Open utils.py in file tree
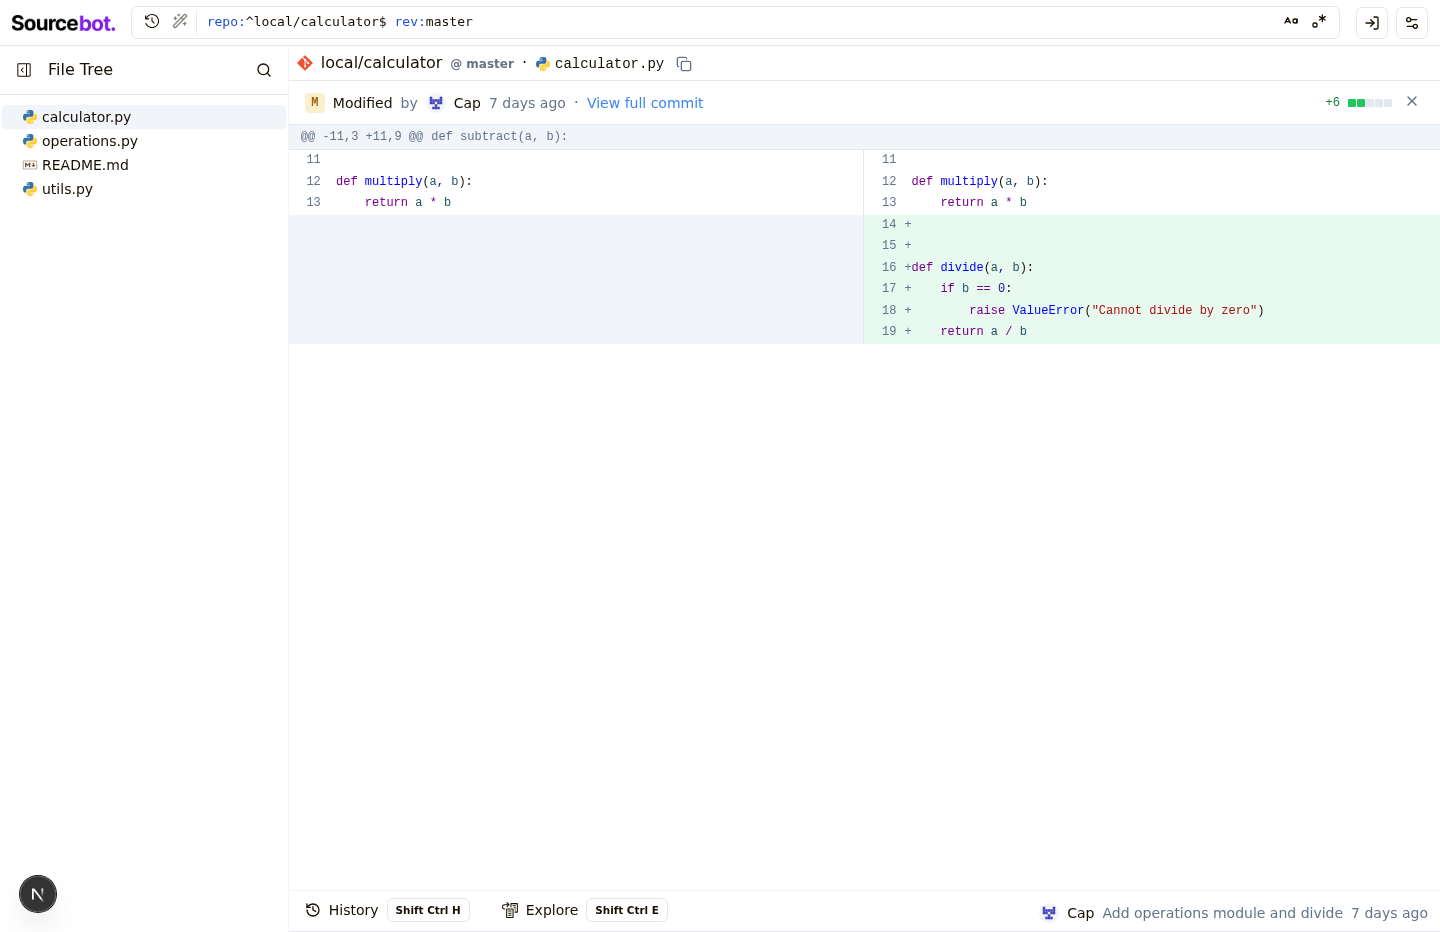The height and width of the screenshot is (932, 1440). 144,189
